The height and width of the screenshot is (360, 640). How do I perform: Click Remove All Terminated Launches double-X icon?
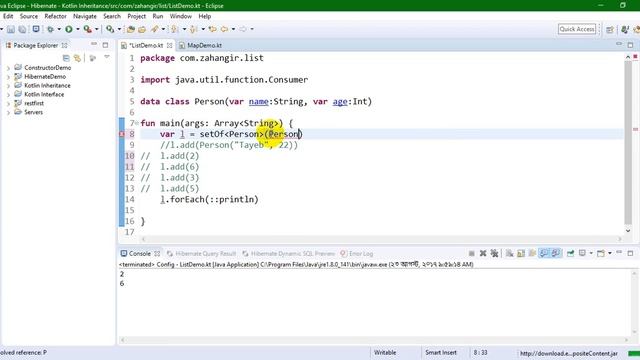coord(494,253)
